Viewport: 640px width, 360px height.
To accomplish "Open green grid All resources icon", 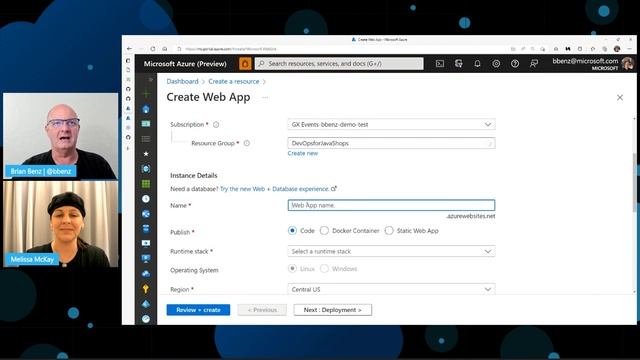I will (x=146, y=184).
